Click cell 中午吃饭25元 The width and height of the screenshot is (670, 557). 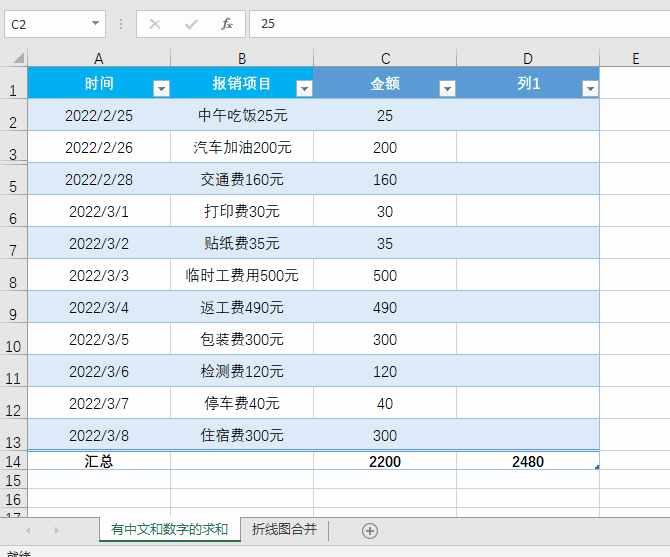[x=242, y=115]
